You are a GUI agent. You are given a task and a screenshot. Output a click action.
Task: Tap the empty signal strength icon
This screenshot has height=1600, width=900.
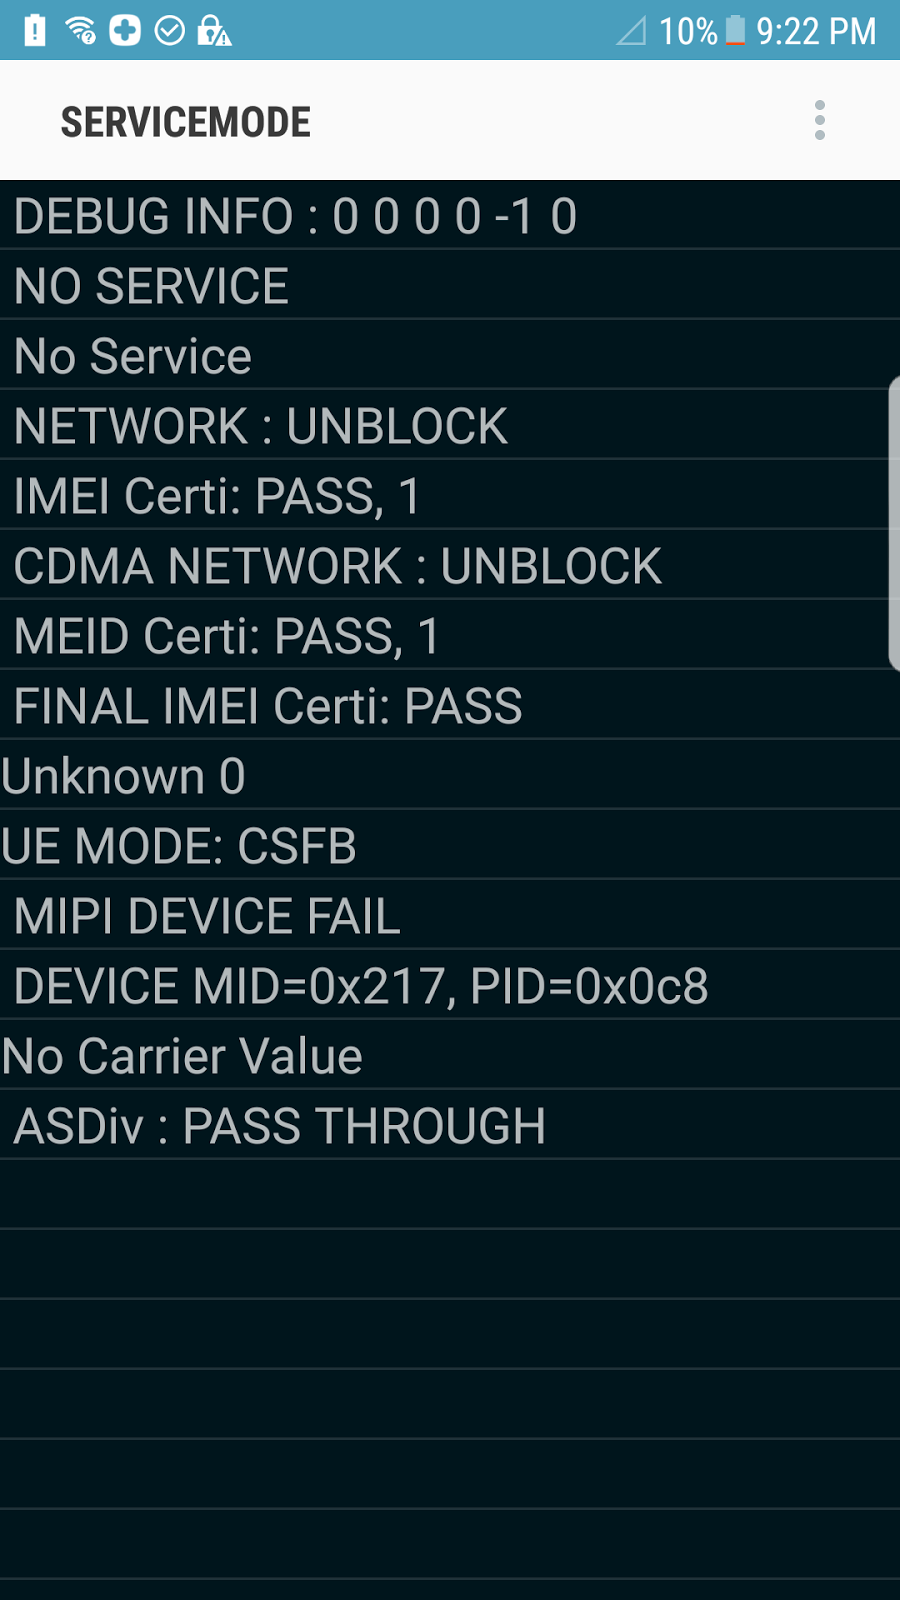(x=631, y=31)
